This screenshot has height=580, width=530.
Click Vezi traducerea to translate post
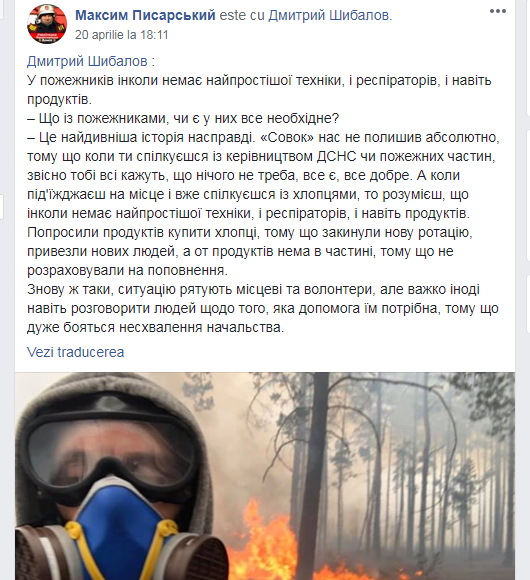pos(75,352)
